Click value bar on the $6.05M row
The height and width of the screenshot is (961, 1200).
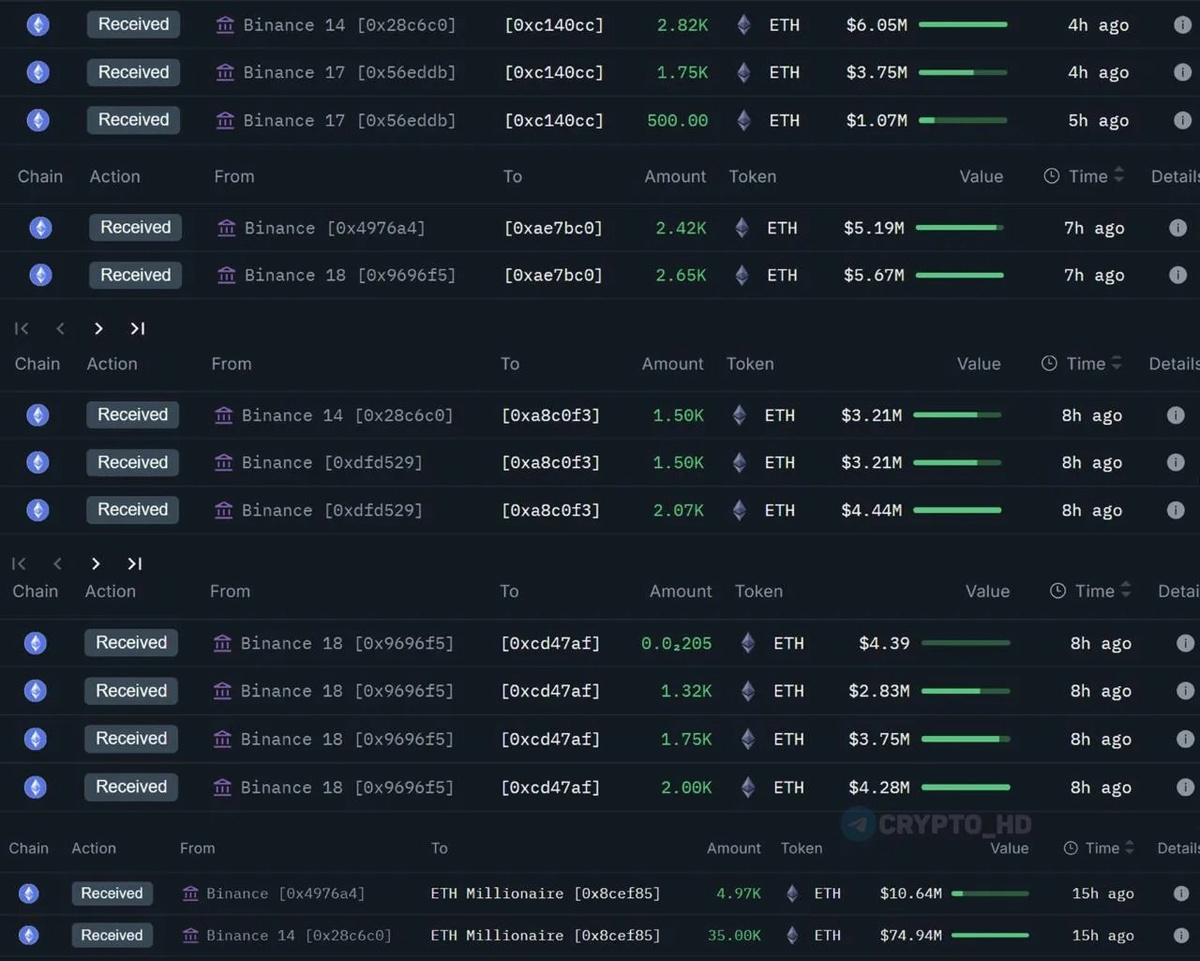point(963,24)
